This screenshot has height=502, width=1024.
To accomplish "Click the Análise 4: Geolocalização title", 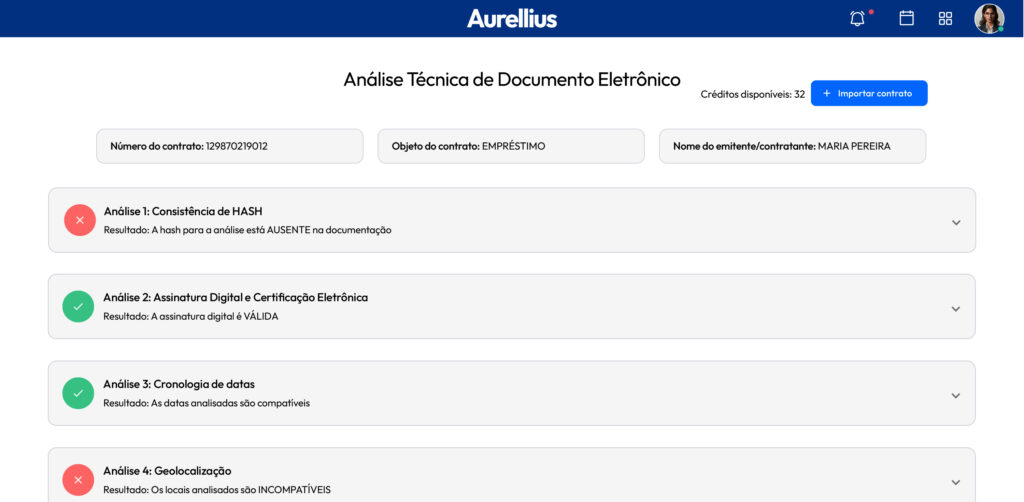I will (x=167, y=471).
